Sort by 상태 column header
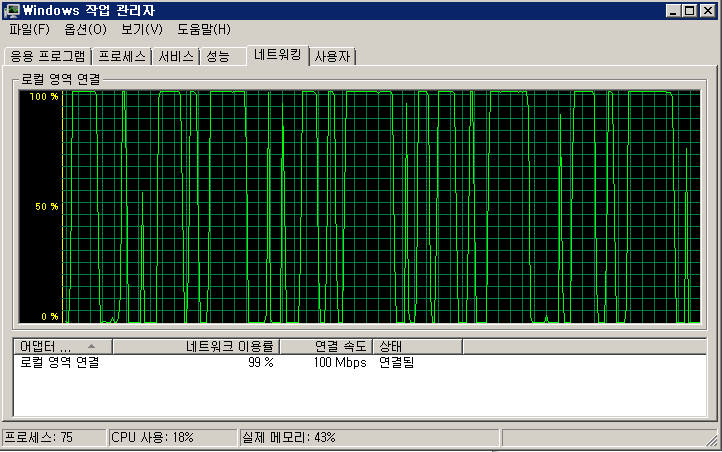 [417, 346]
